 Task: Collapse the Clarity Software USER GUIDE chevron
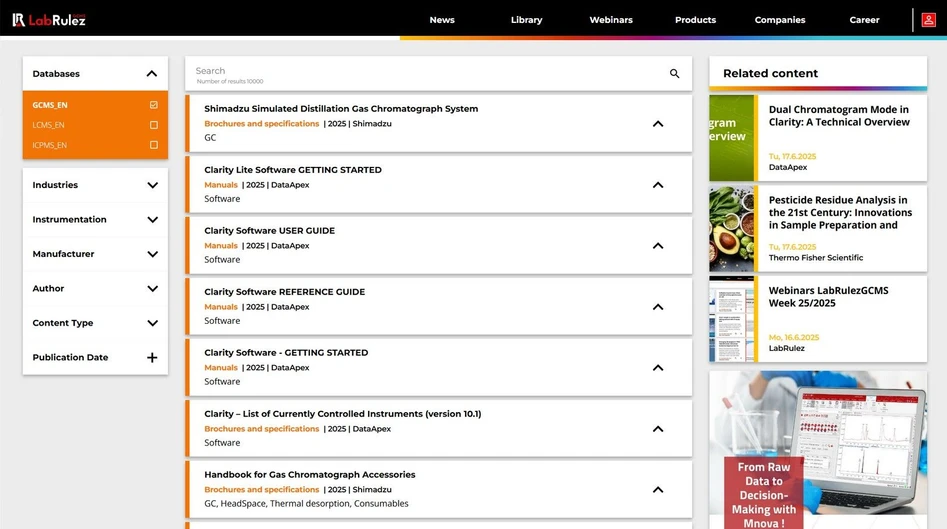point(658,246)
